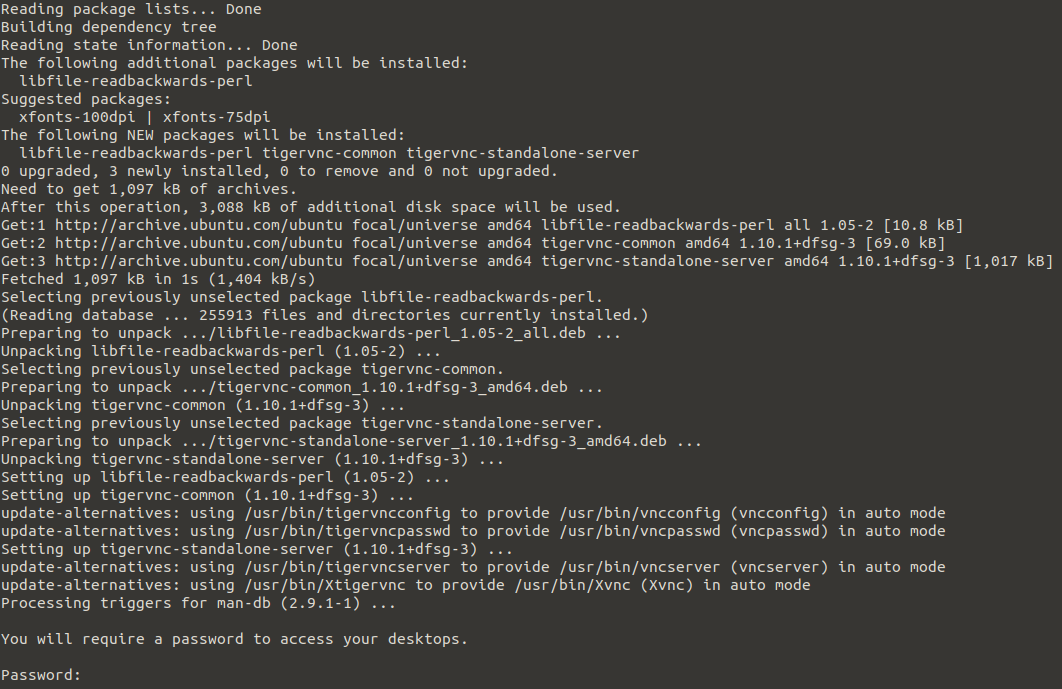Click 'xfonts-100dpi' in suggested packages
This screenshot has height=689, width=1062.
[x=77, y=117]
